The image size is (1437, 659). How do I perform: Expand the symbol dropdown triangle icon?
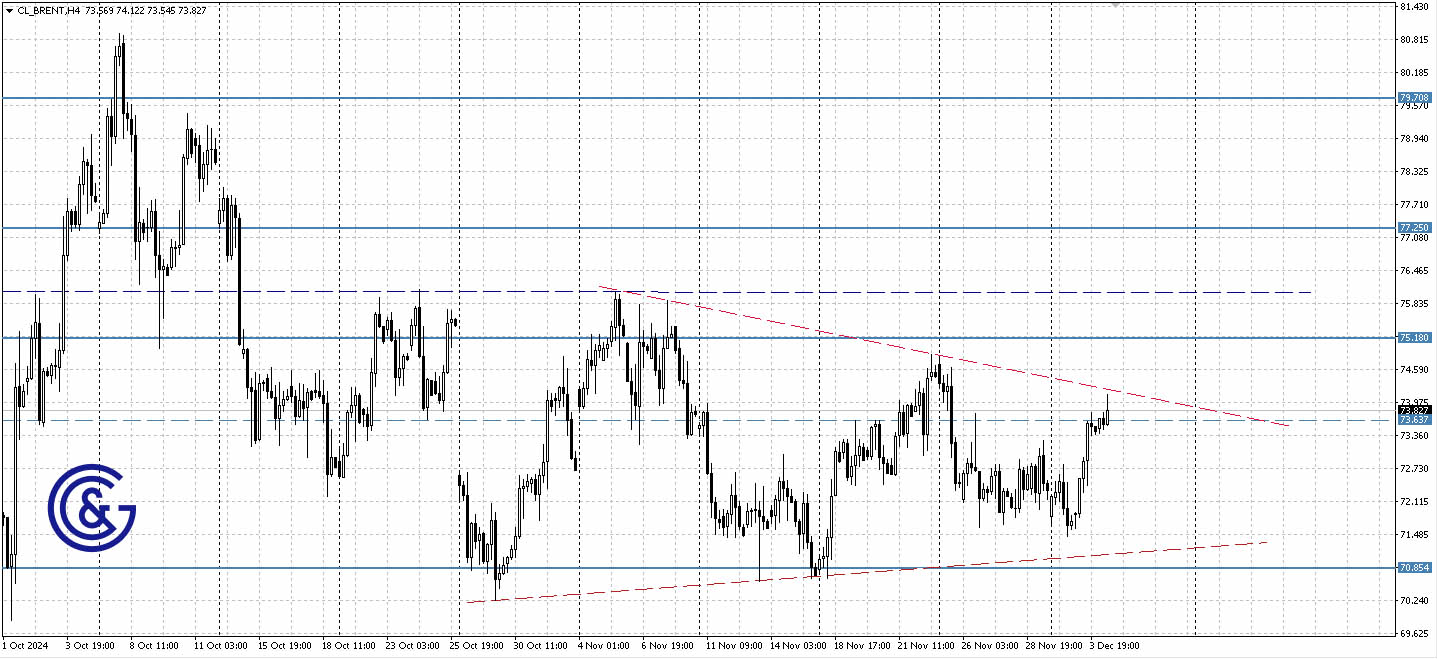click(x=9, y=8)
